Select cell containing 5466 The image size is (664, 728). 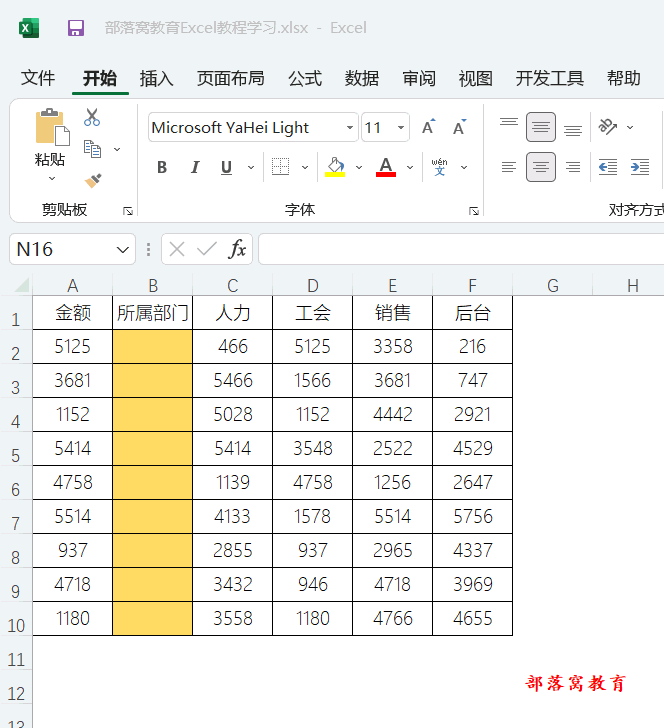tap(233, 381)
